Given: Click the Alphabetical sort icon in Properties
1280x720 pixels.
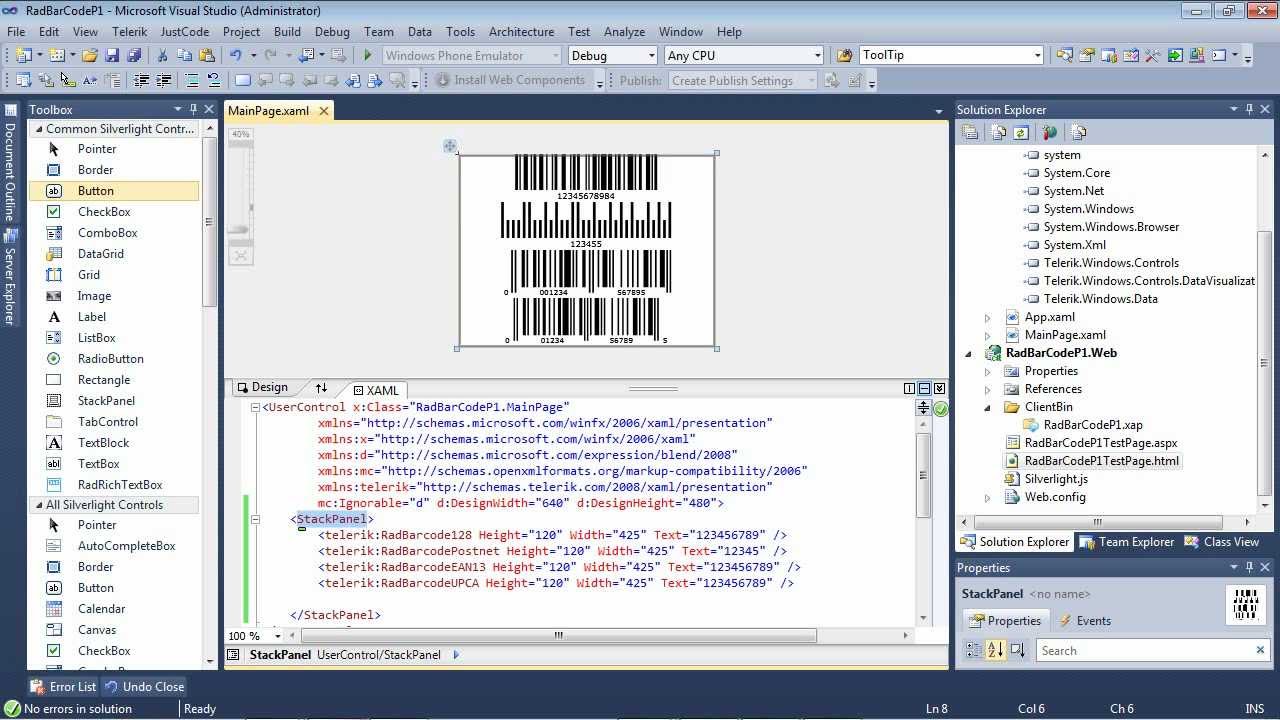Looking at the screenshot, I should point(995,650).
